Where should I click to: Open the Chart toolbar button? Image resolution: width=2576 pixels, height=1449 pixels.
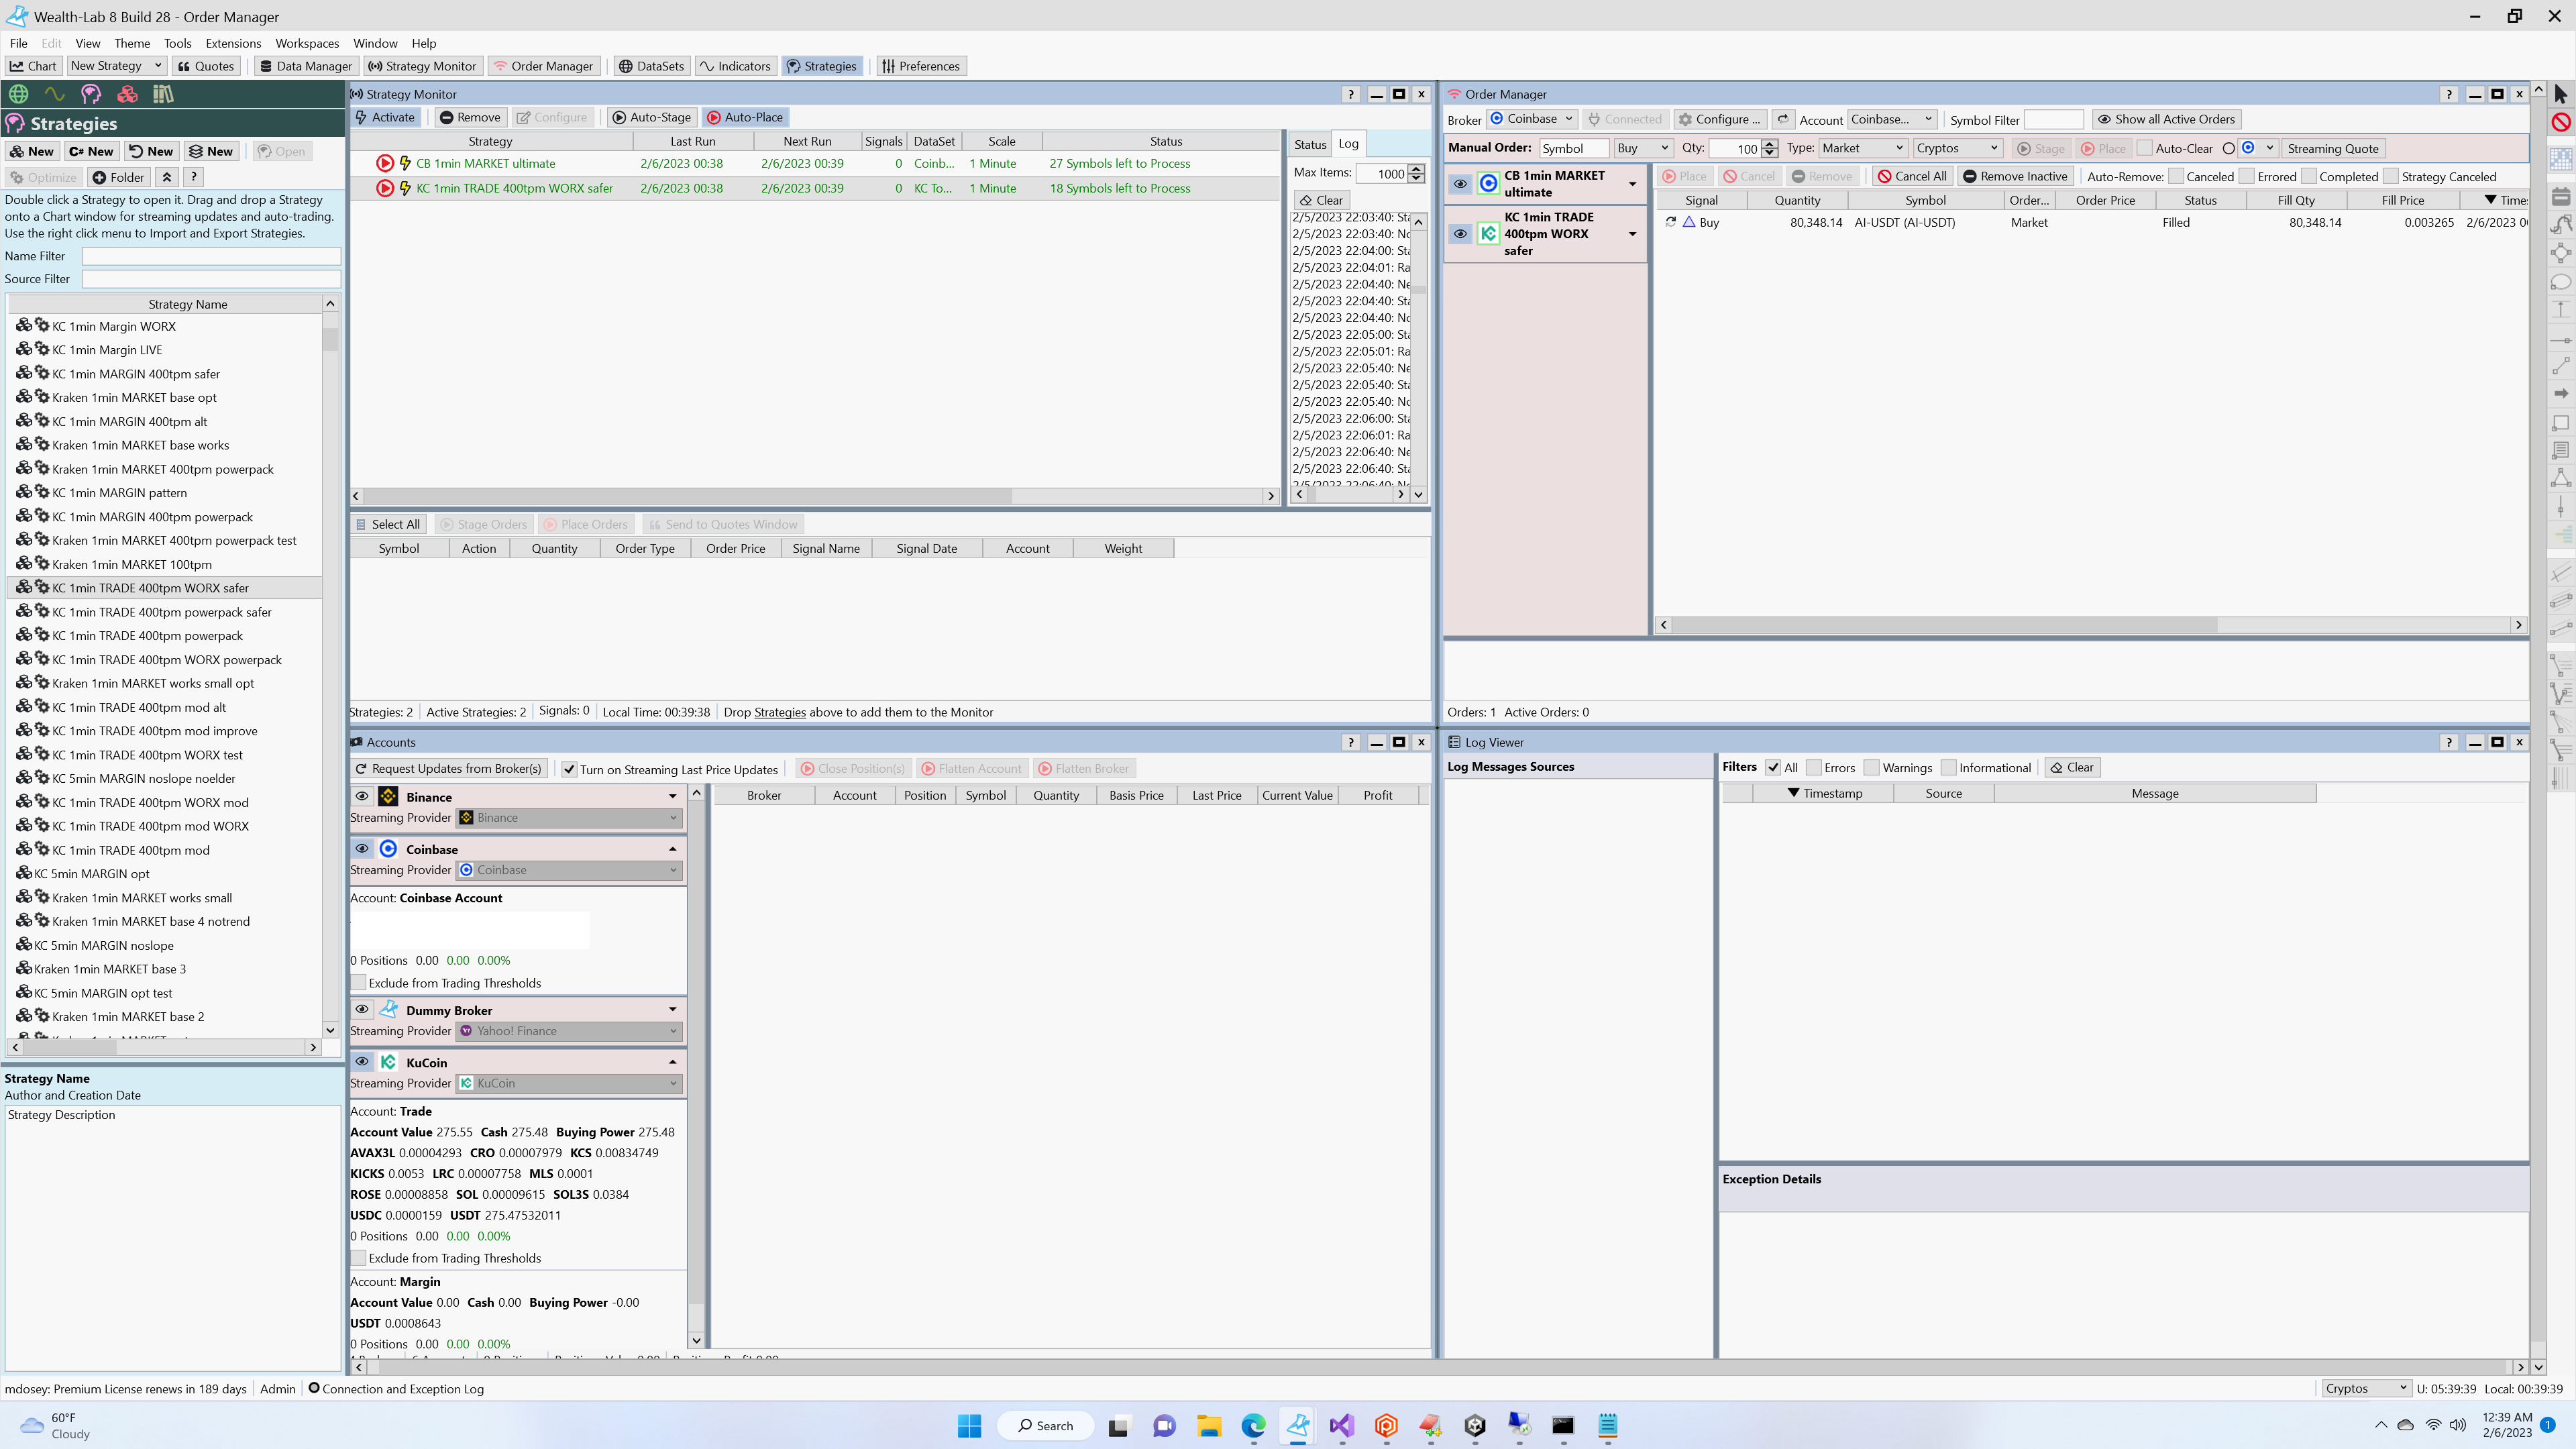pos(33,66)
